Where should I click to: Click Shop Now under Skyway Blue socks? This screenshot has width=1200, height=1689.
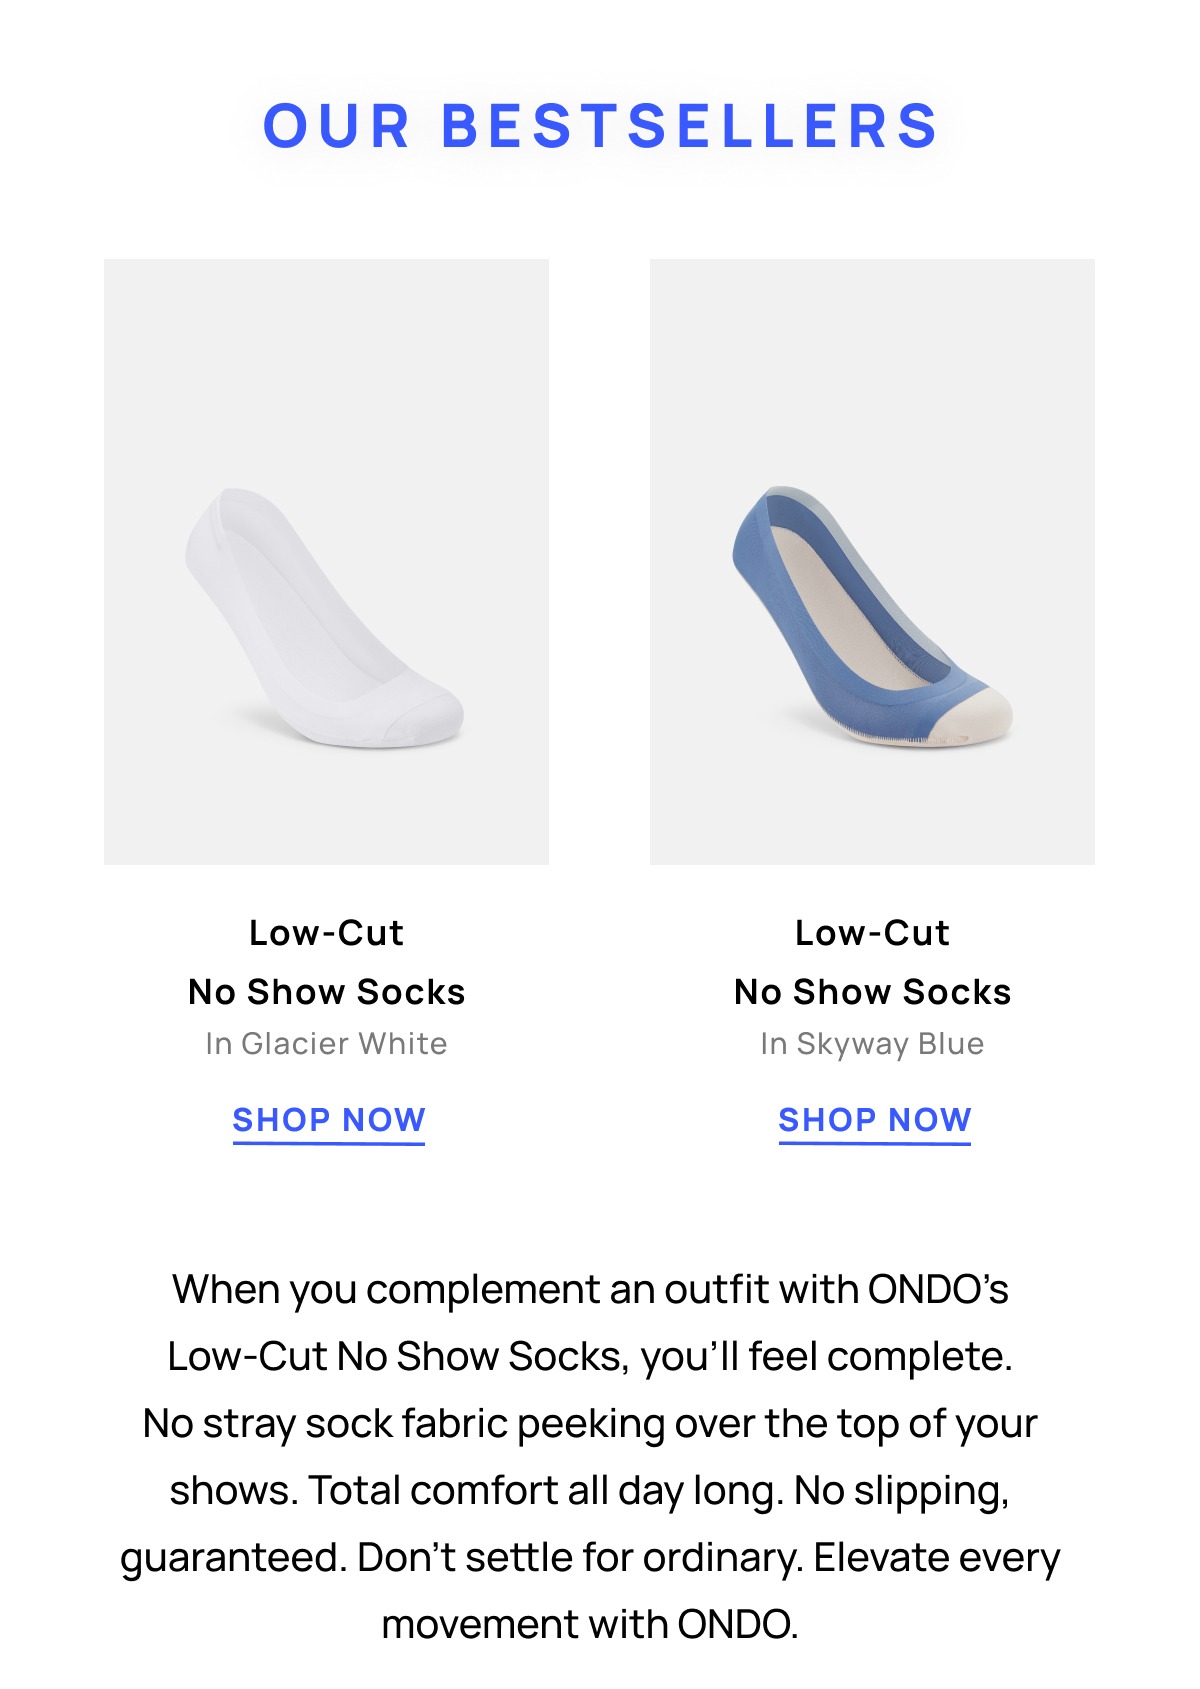click(875, 1120)
